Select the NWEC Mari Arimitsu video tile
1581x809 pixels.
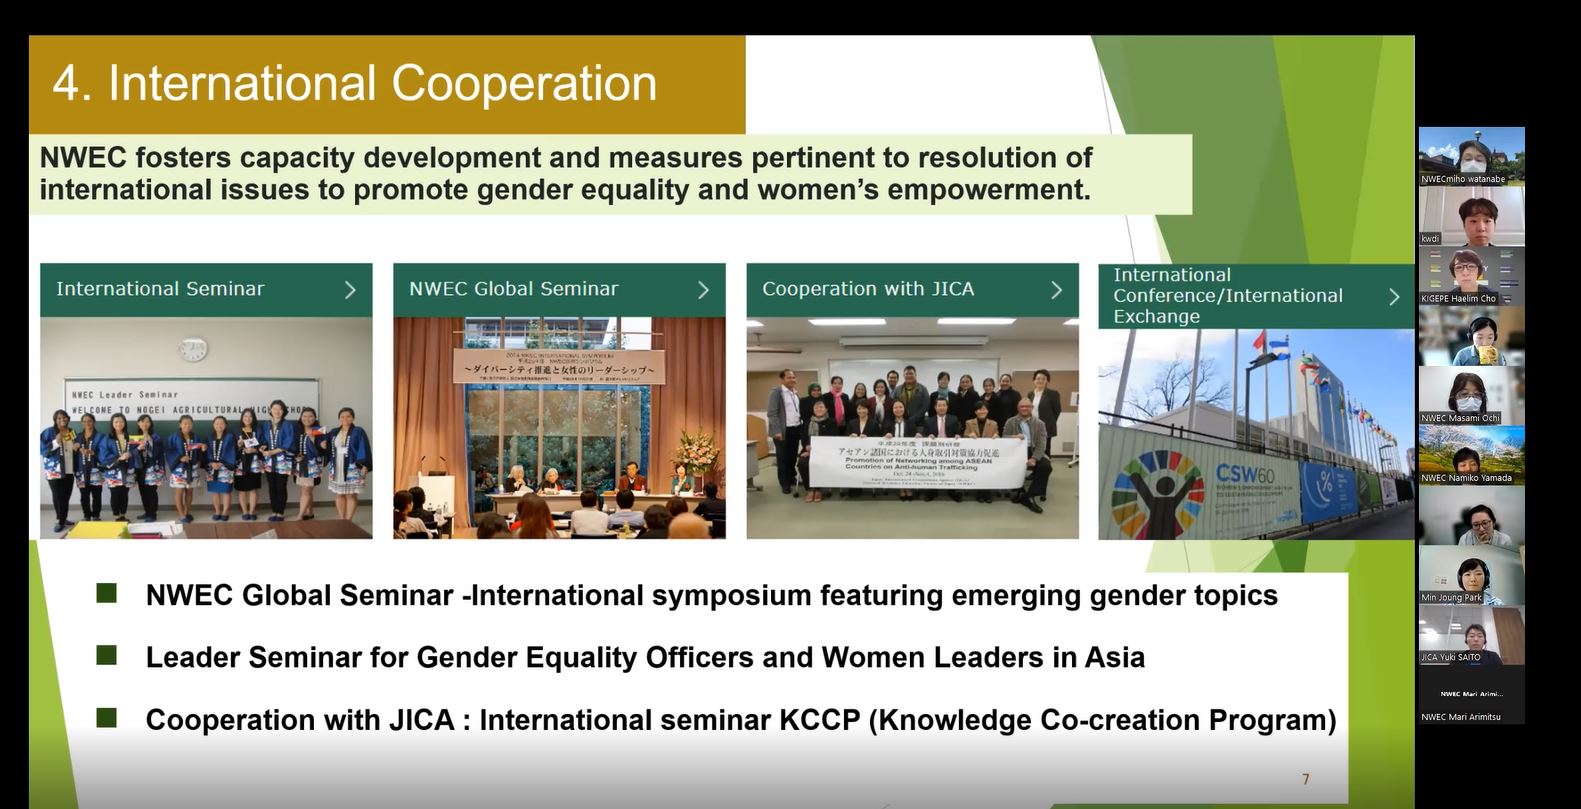[x=1471, y=695]
